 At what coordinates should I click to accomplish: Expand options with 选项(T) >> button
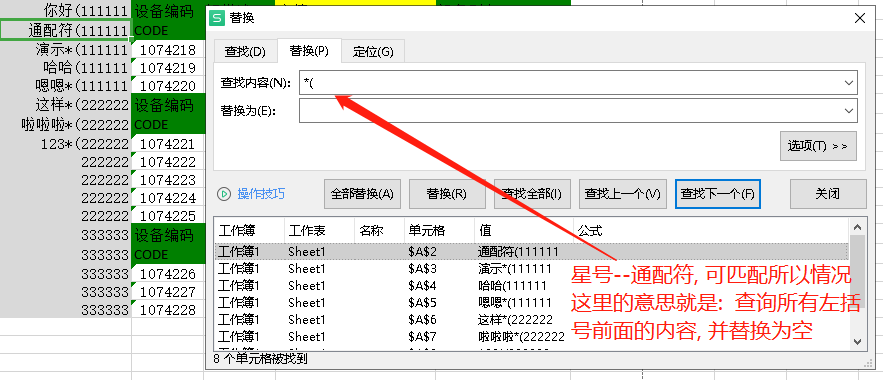(x=818, y=146)
